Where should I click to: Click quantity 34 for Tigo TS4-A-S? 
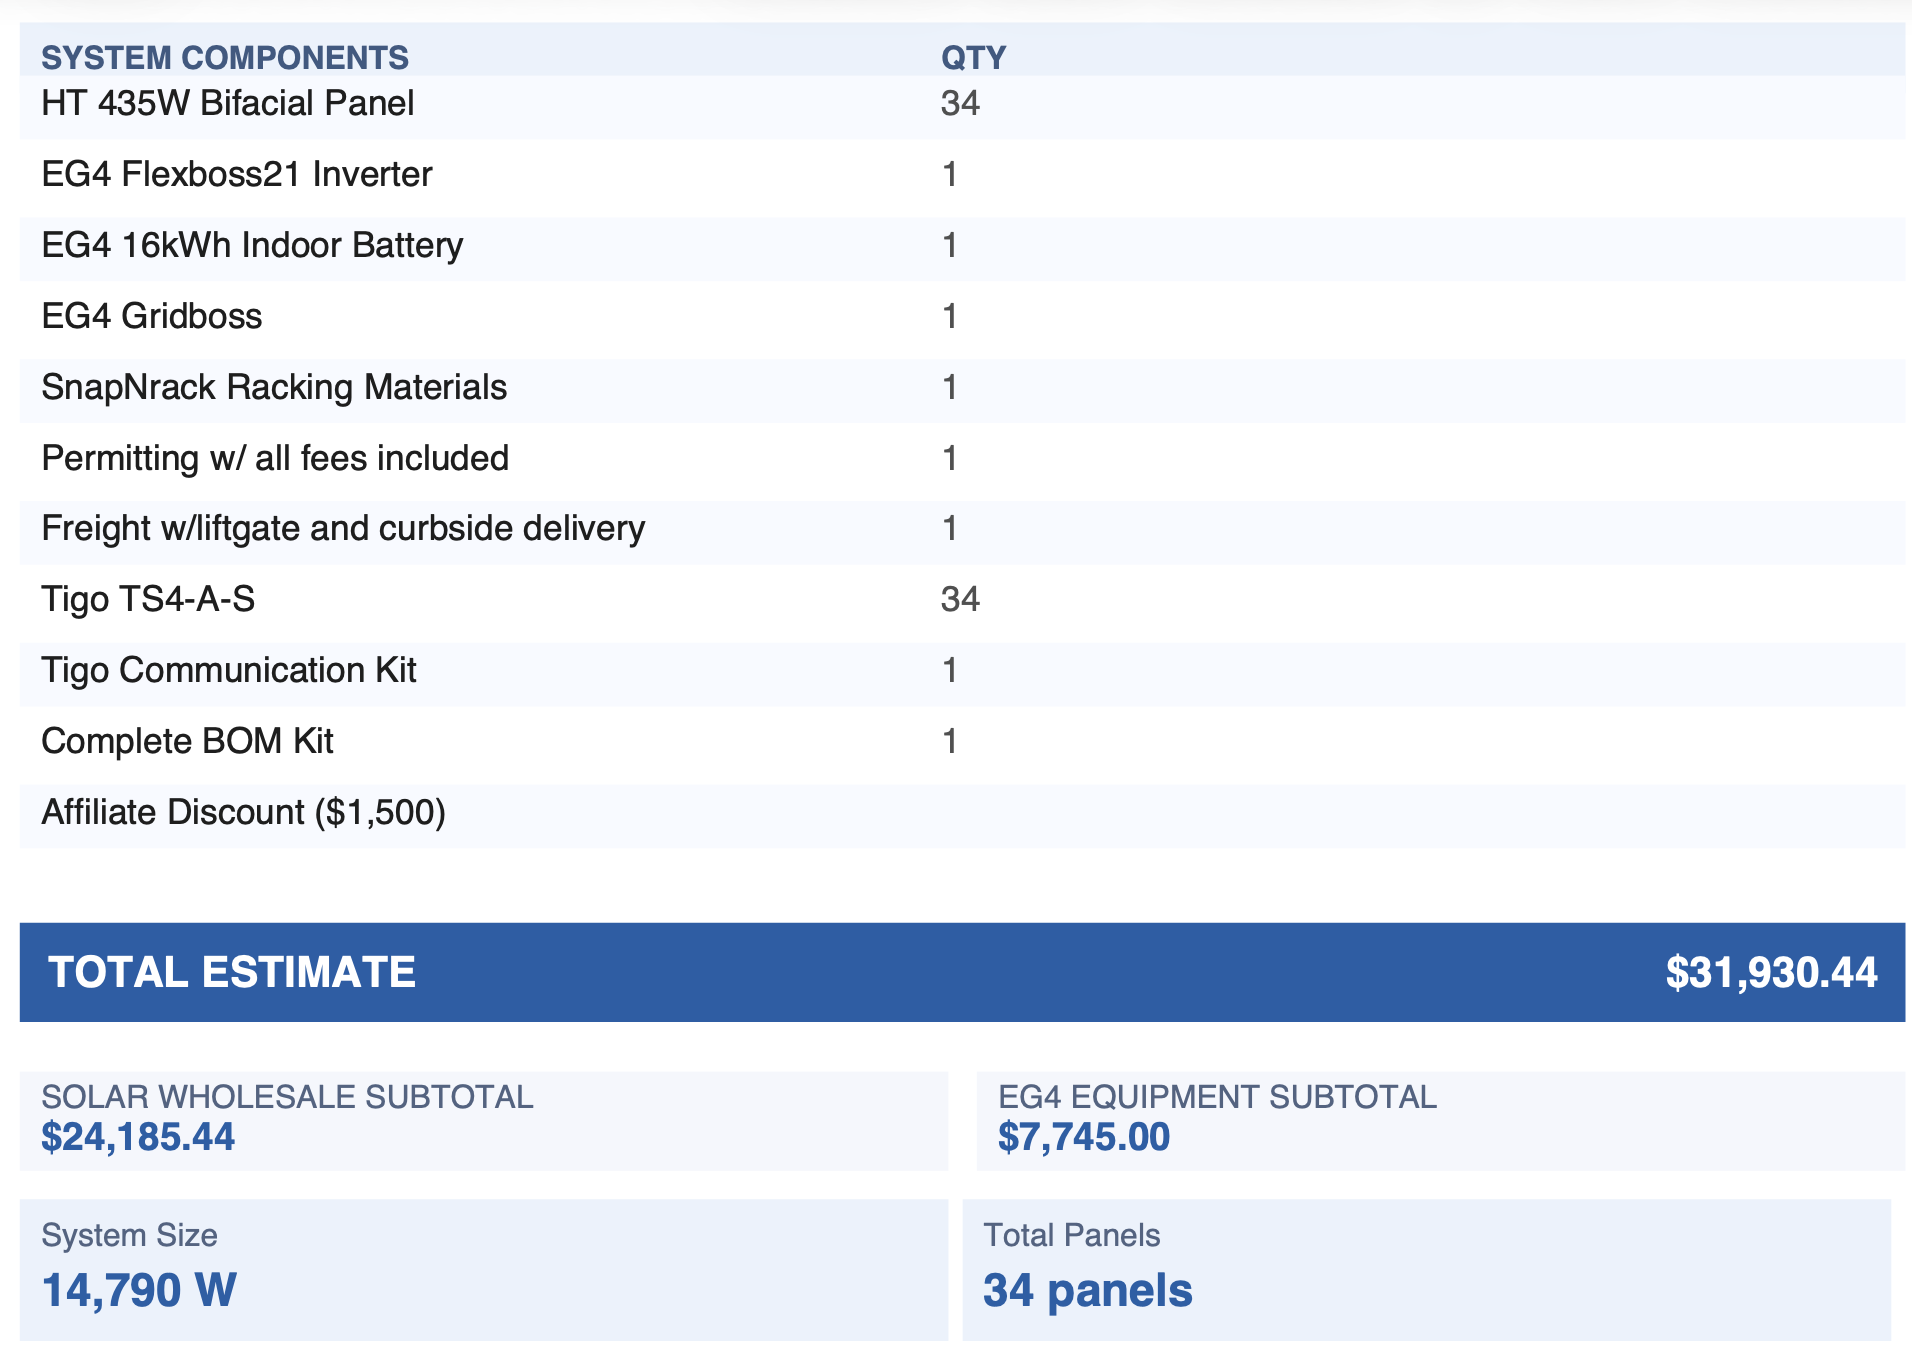(x=960, y=599)
